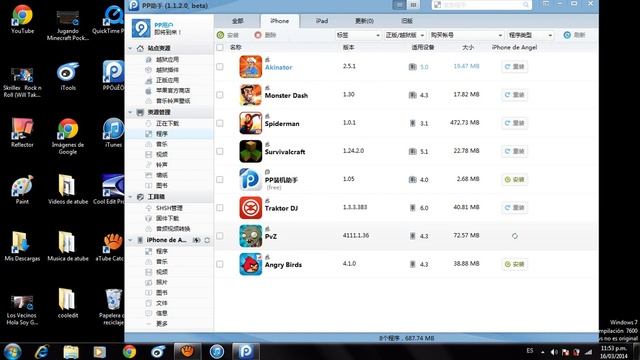This screenshot has width=640, height=360.
Task: Open iTunes from the taskbar
Action: click(217, 351)
